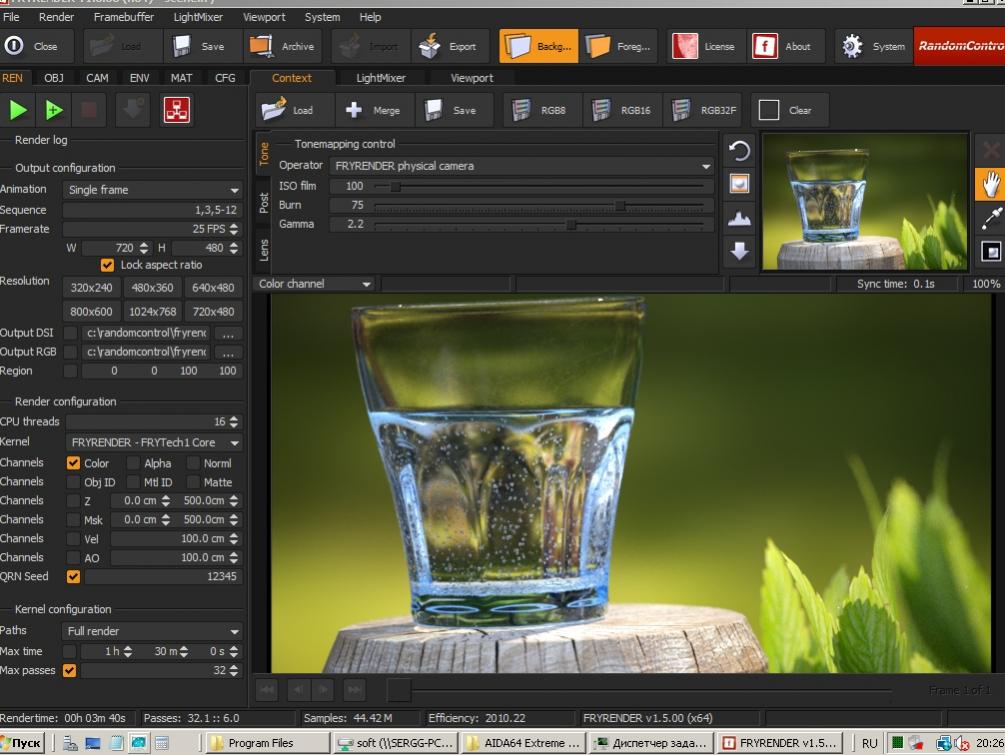Click the framebuffer Save disk icon
The width and height of the screenshot is (1005, 755).
(x=433, y=110)
